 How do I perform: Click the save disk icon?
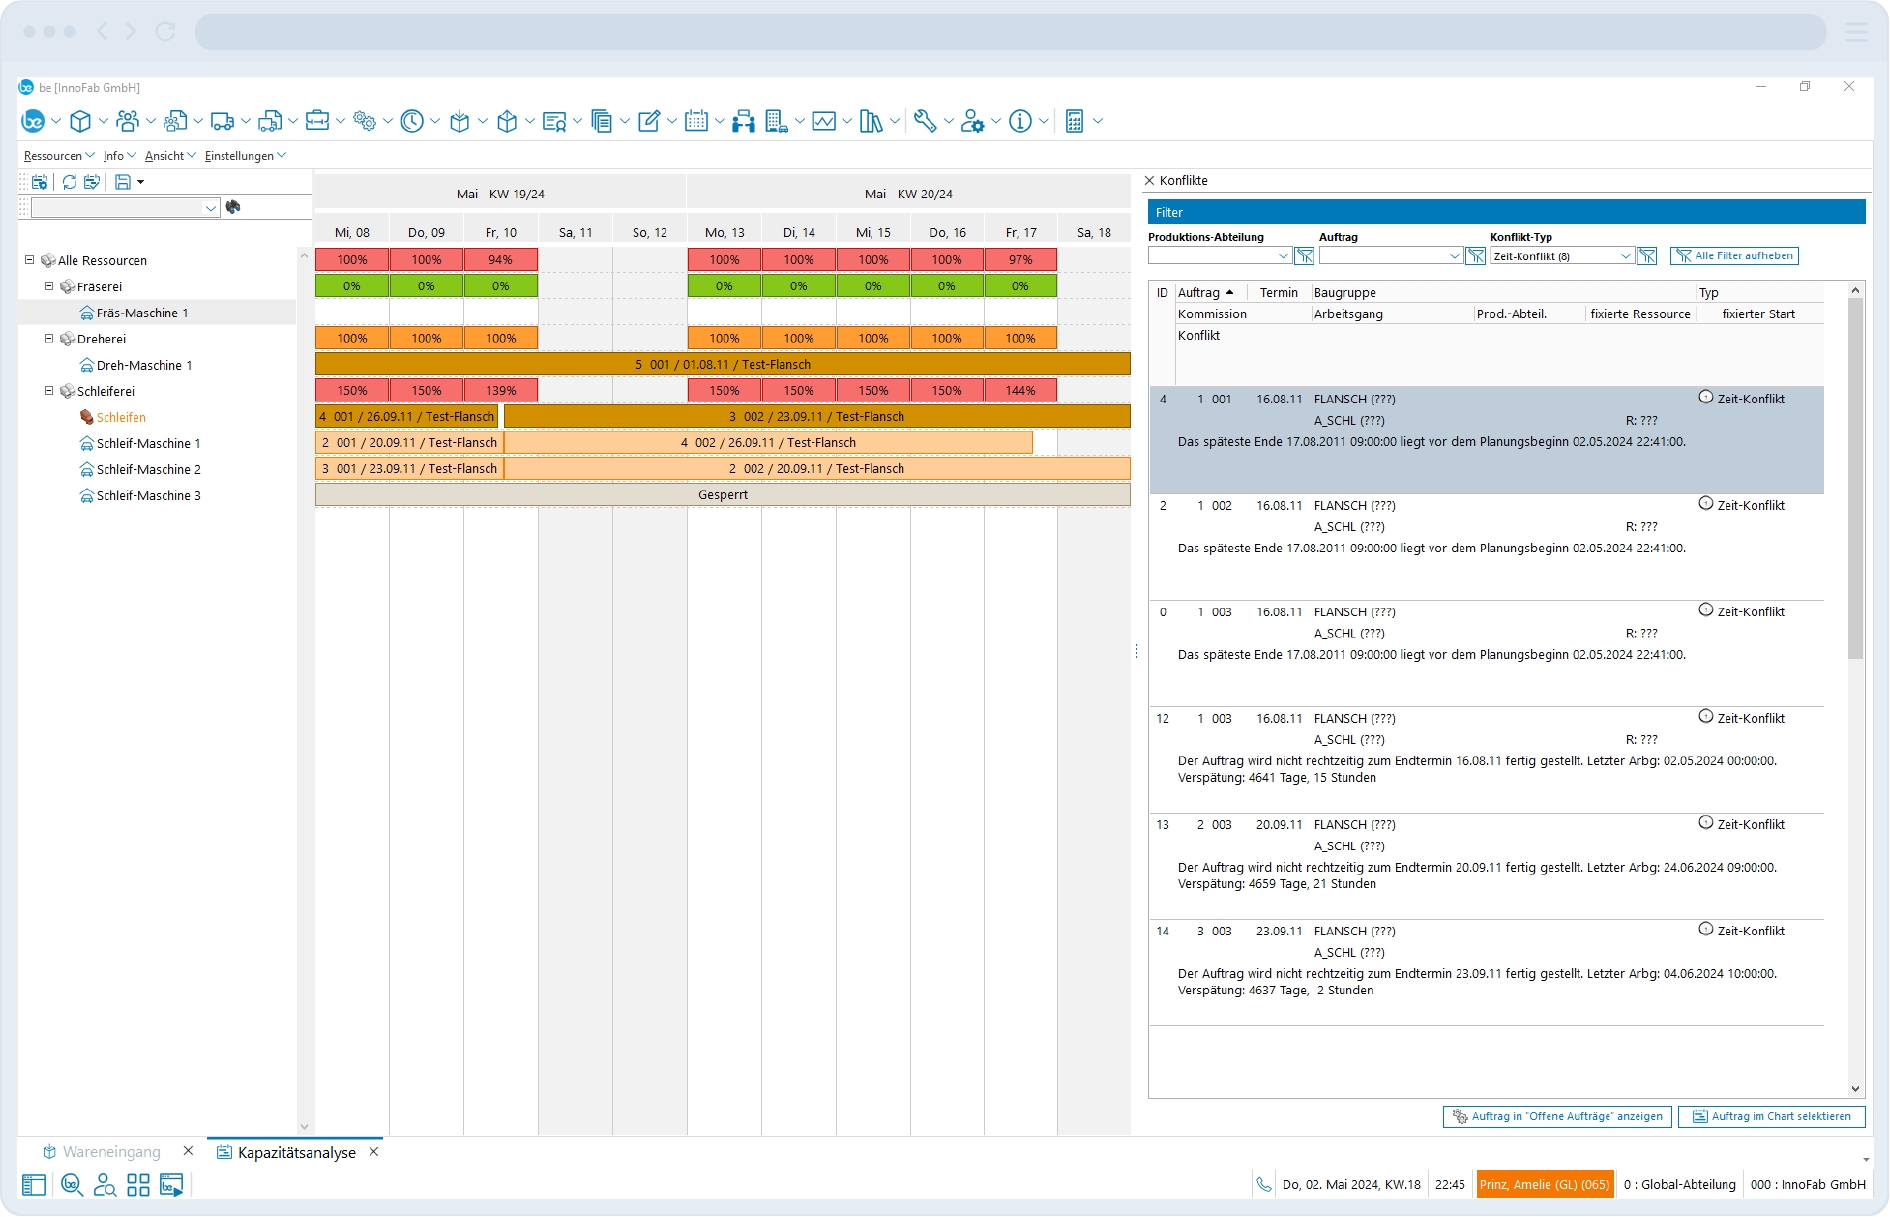(123, 182)
